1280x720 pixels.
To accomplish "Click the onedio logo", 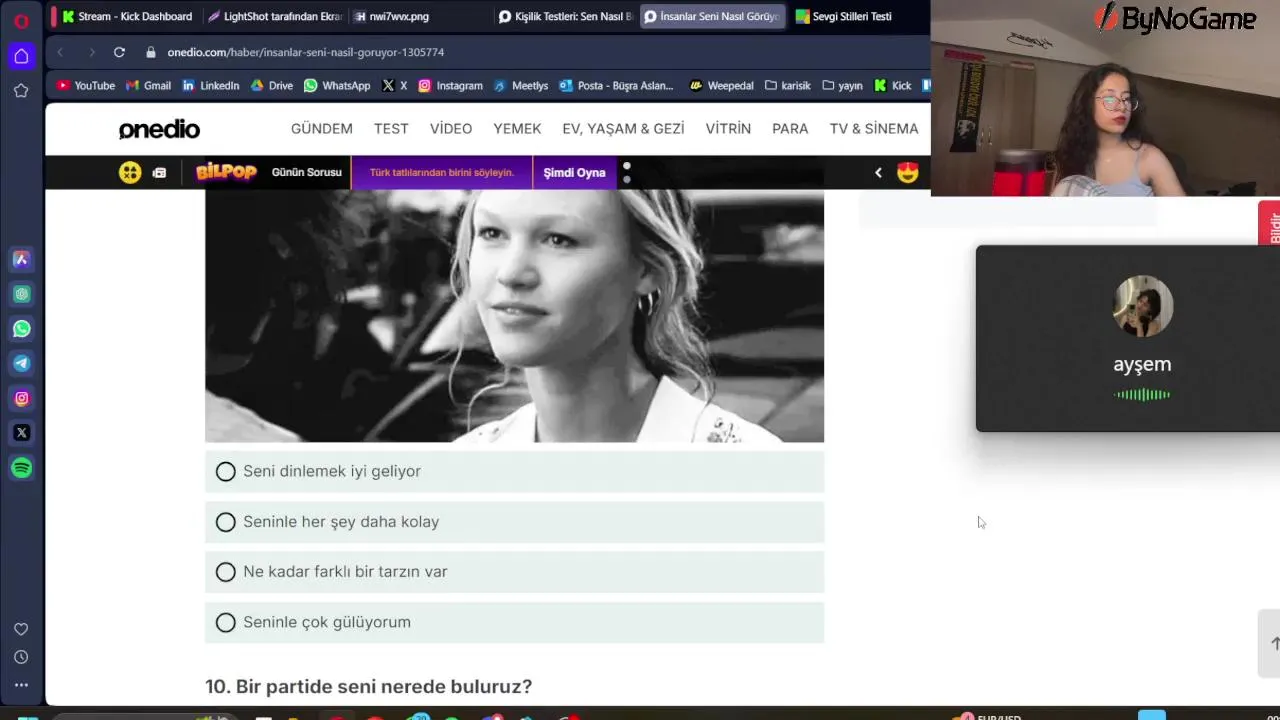I will point(159,129).
